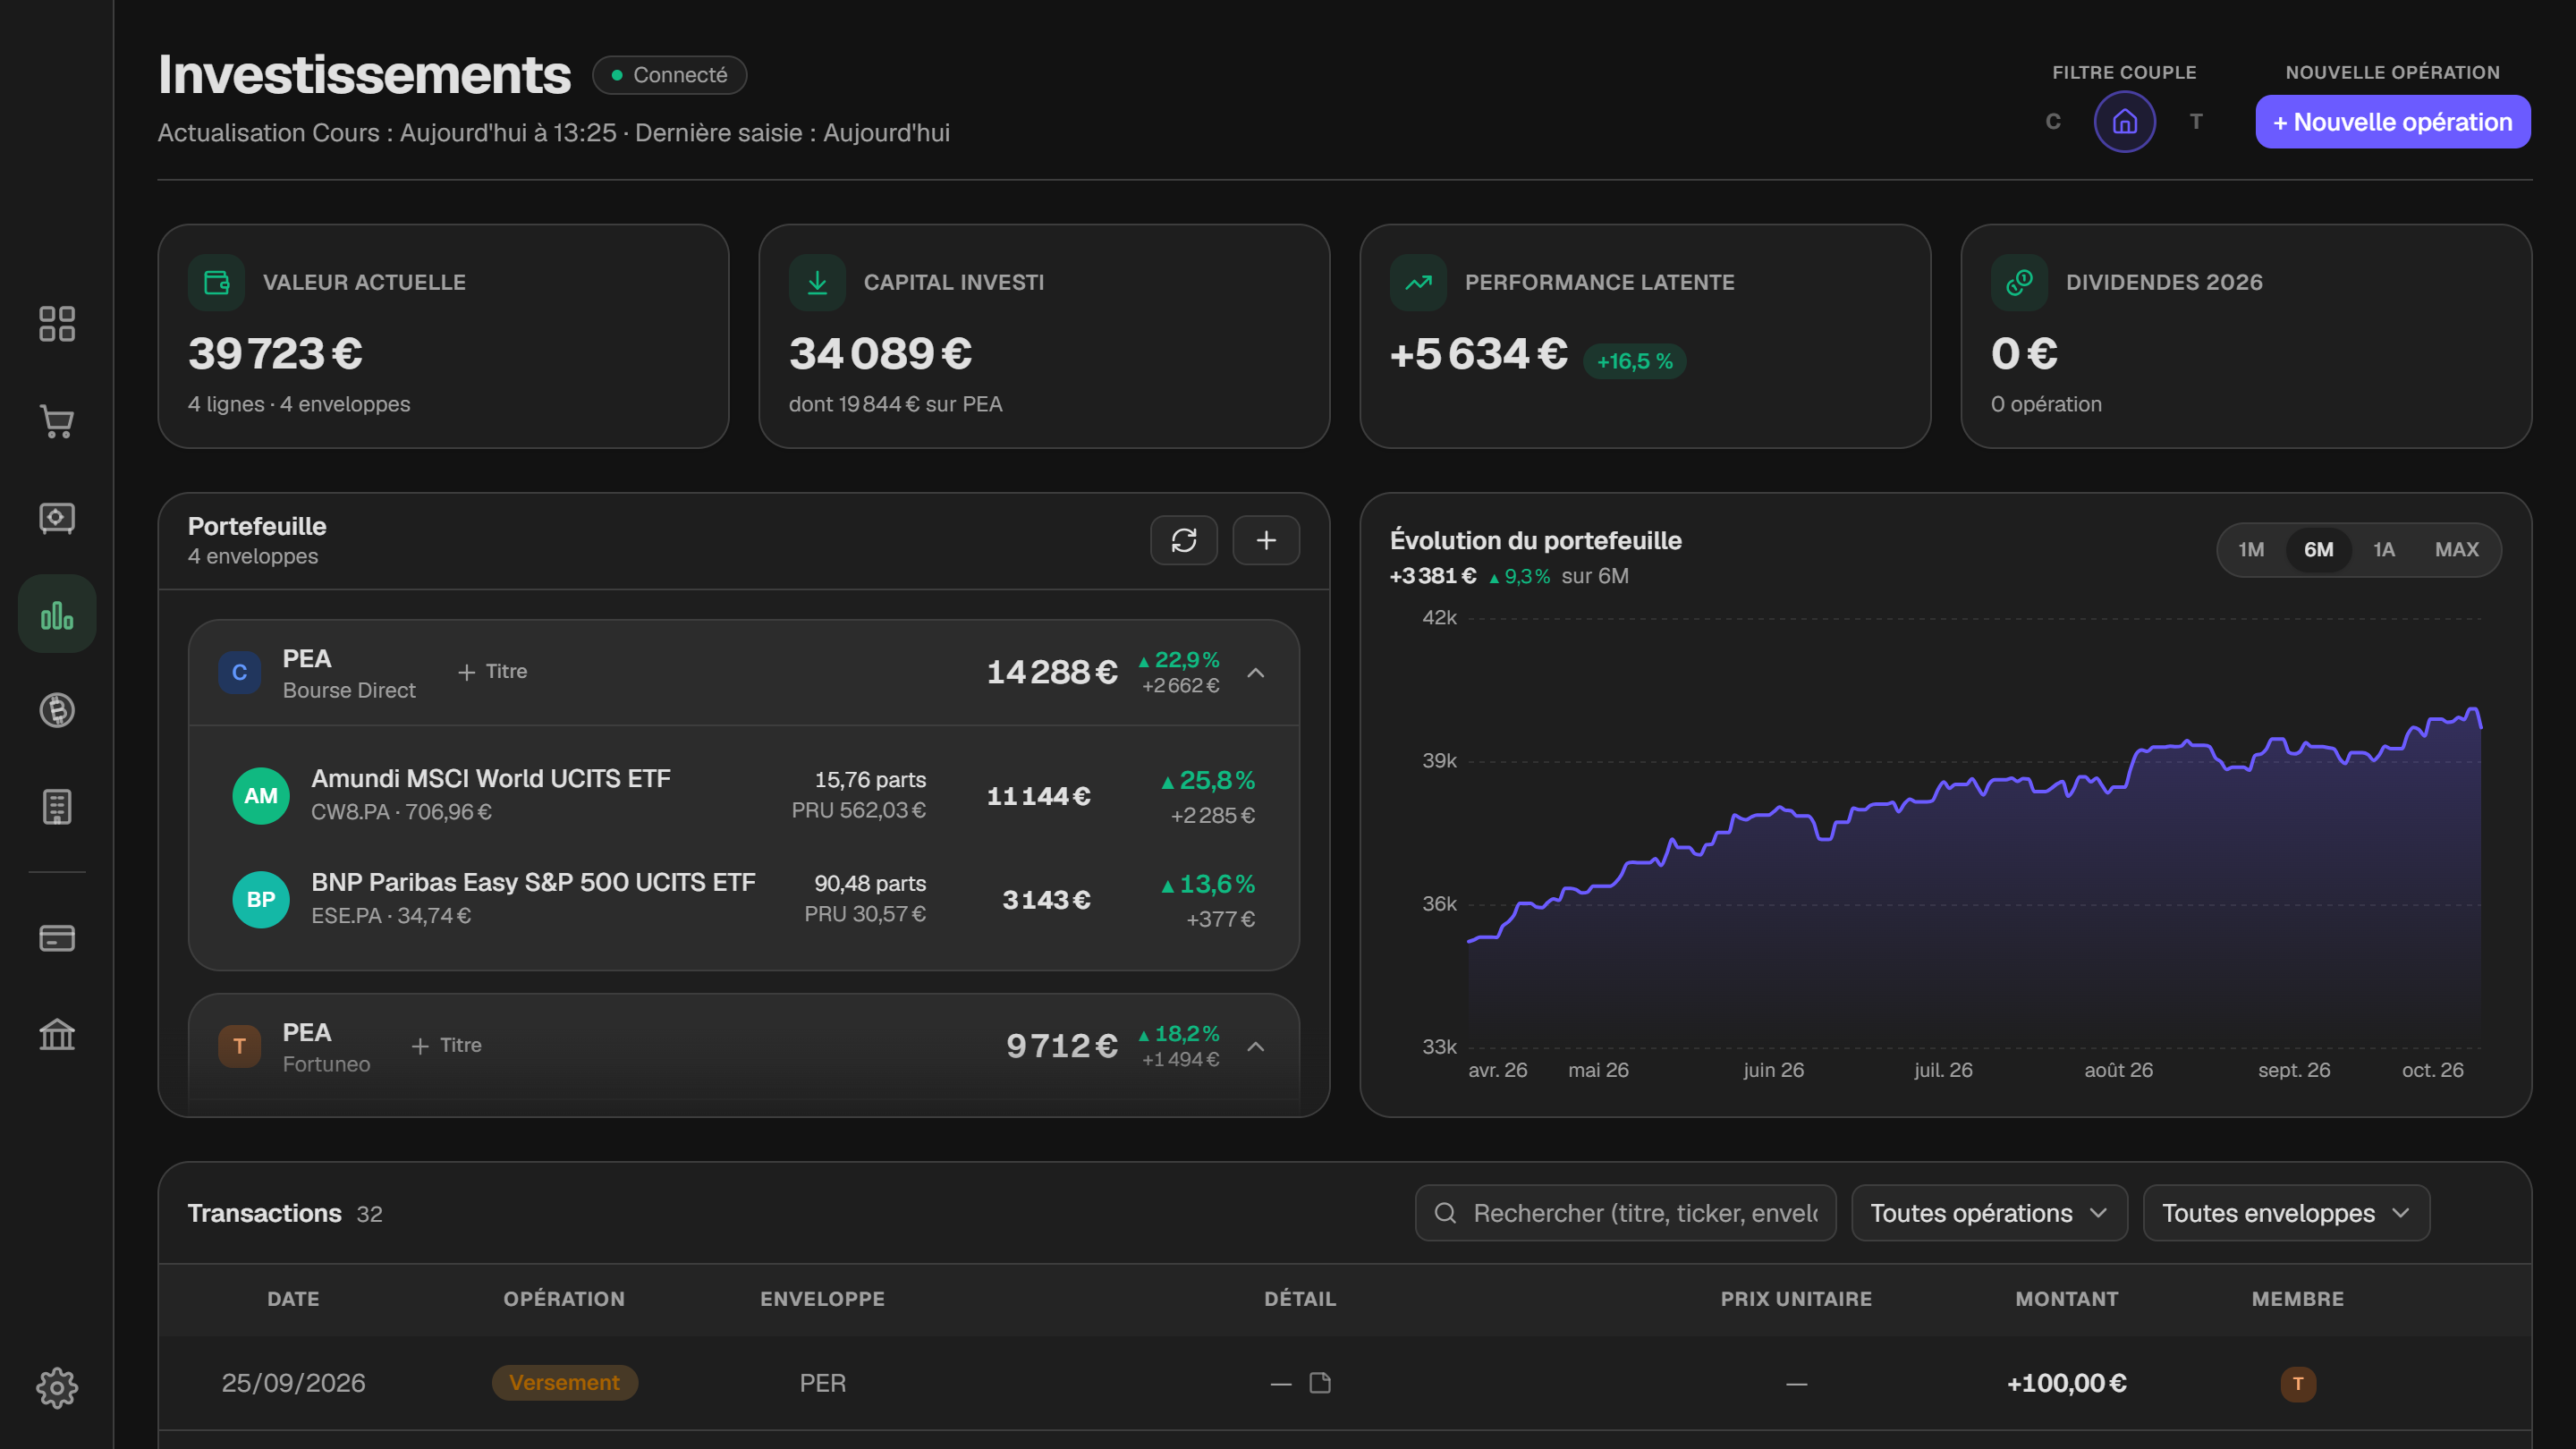
Task: Add a Titre to PEA Fortuneo
Action: tap(446, 1046)
